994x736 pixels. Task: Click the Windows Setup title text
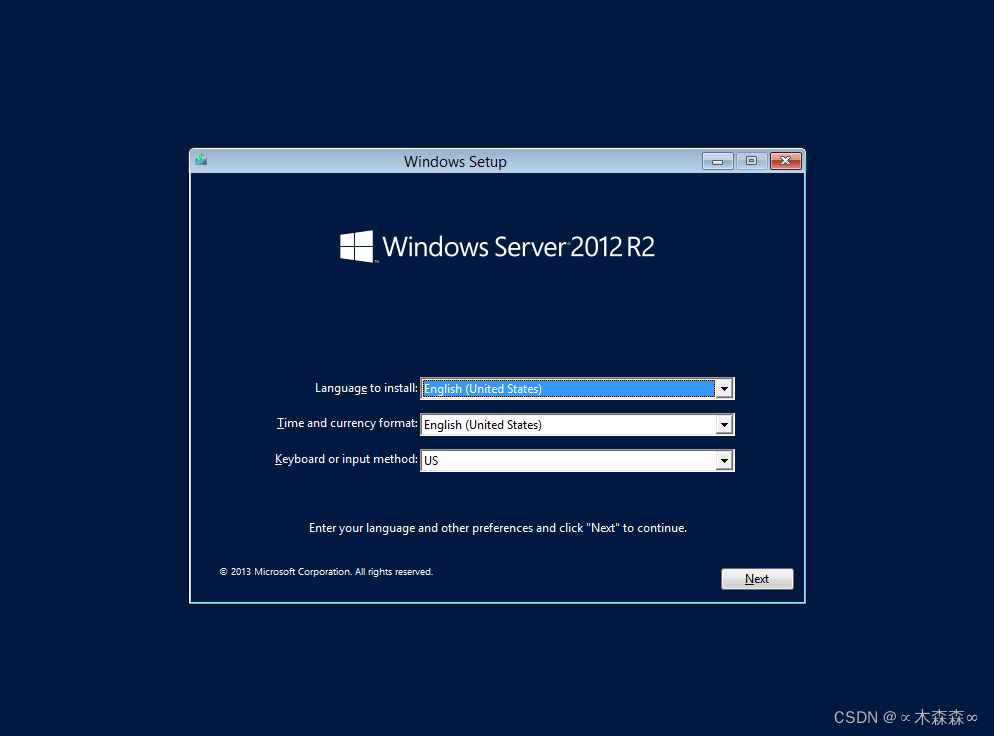[455, 162]
